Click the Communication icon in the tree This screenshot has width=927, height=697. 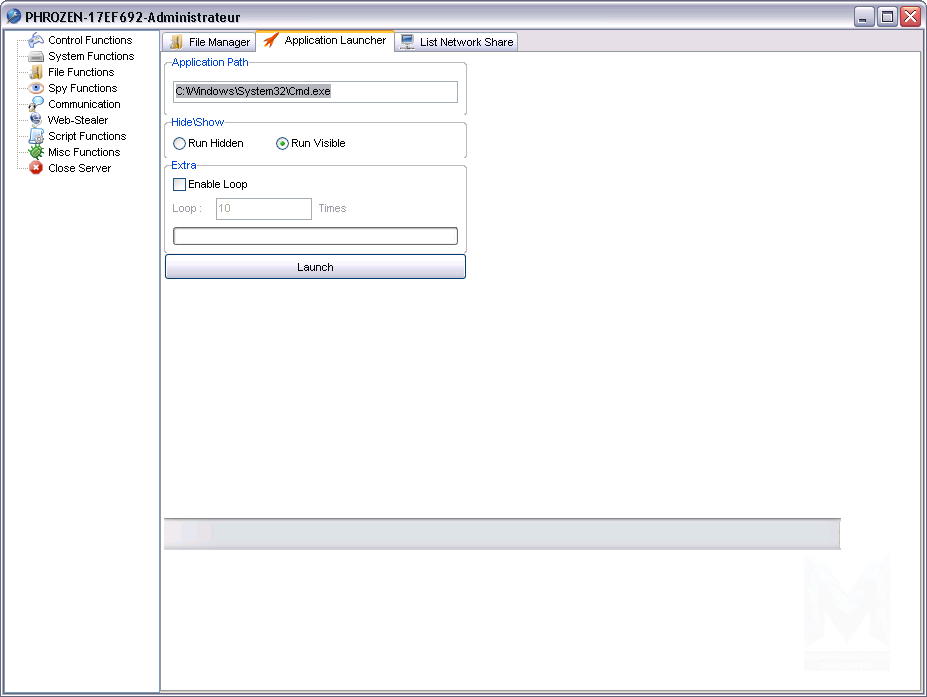click(37, 104)
